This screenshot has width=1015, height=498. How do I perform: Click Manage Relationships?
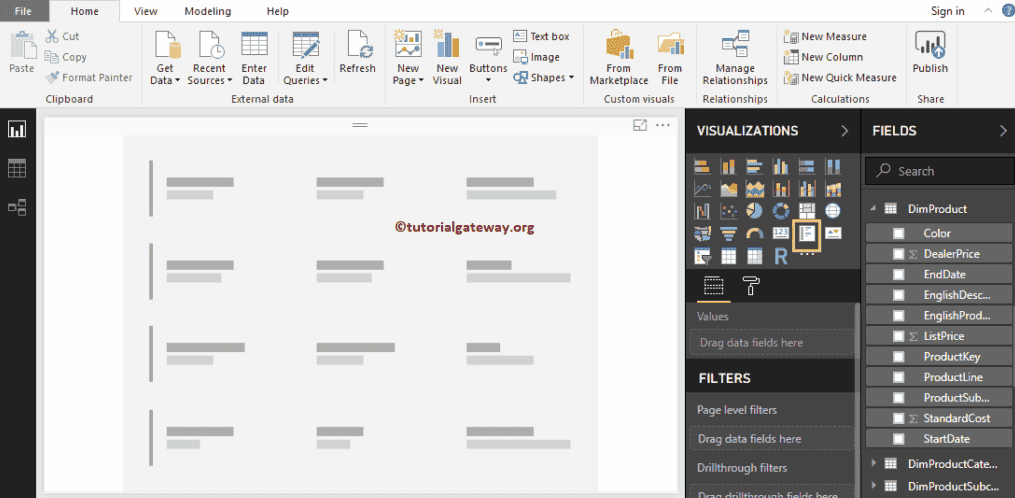[x=735, y=58]
